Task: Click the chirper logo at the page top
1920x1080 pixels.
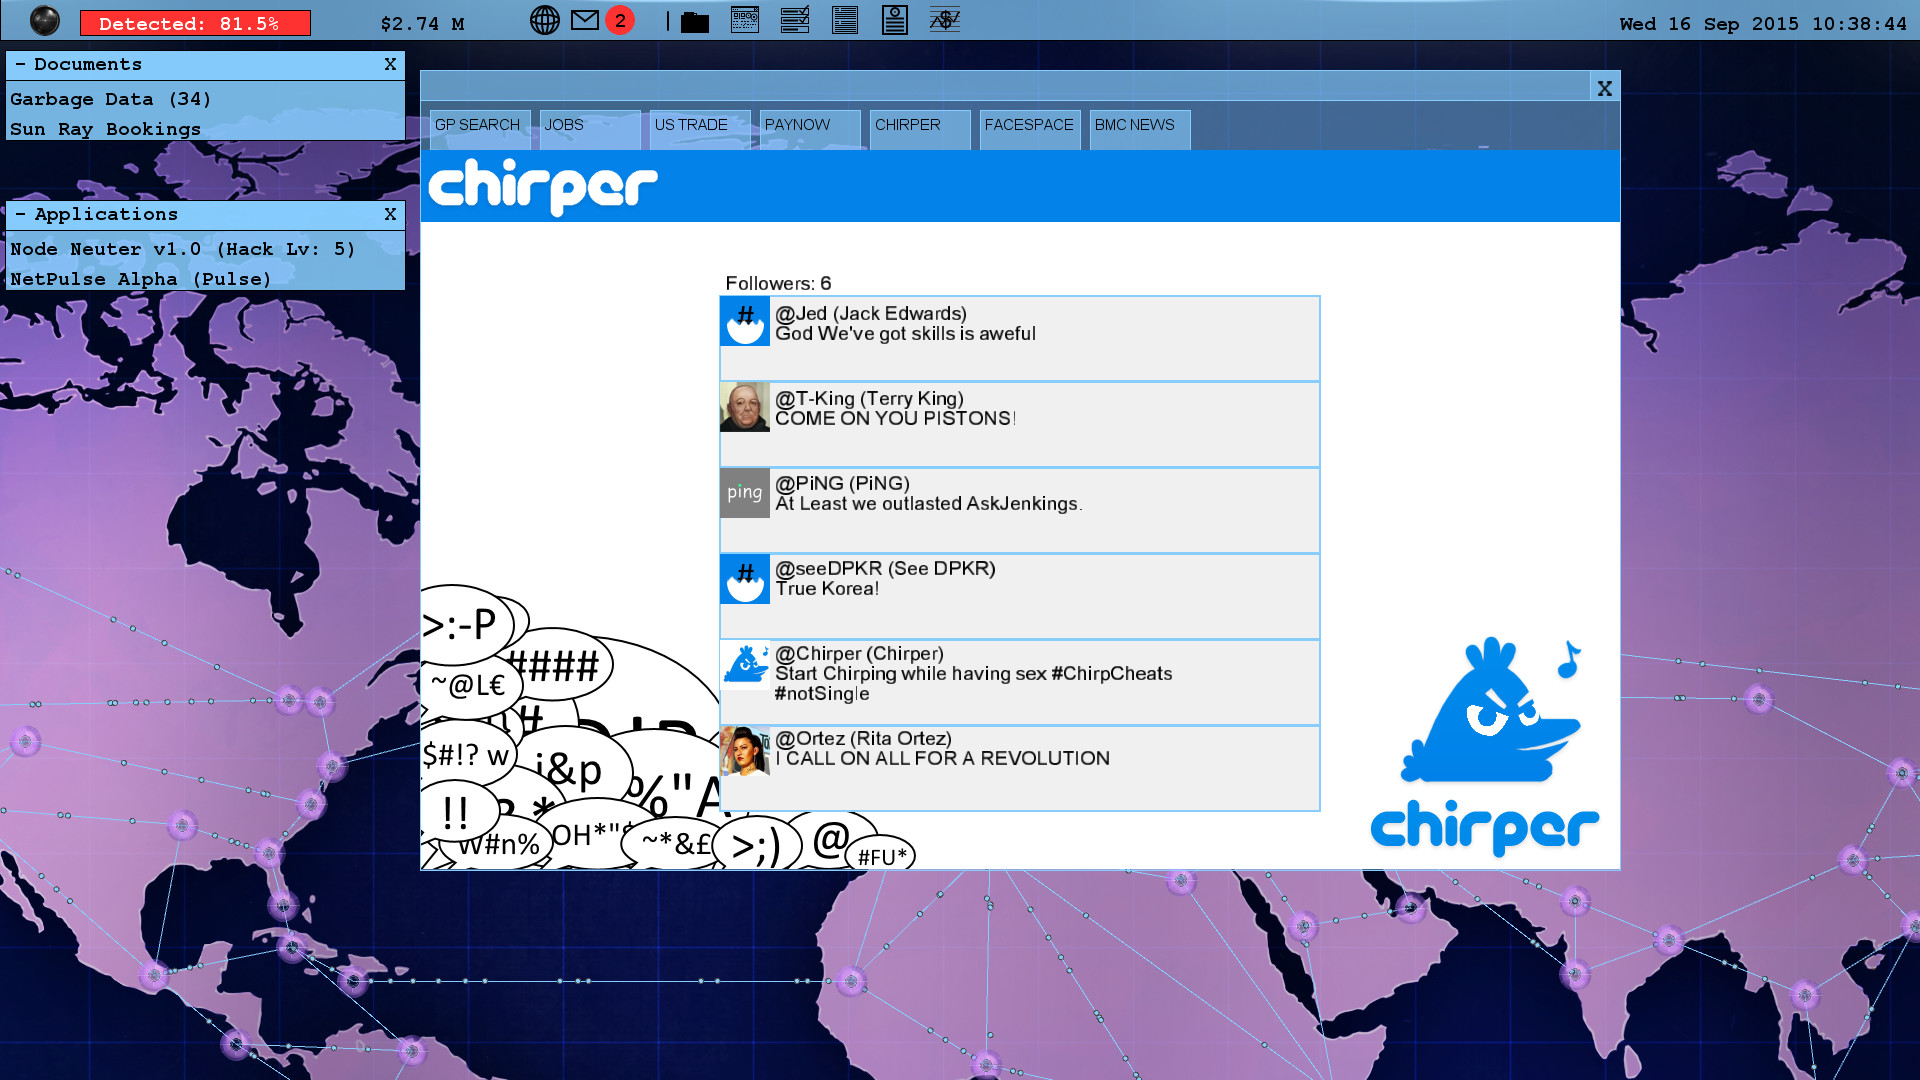Action: pyautogui.click(x=542, y=184)
